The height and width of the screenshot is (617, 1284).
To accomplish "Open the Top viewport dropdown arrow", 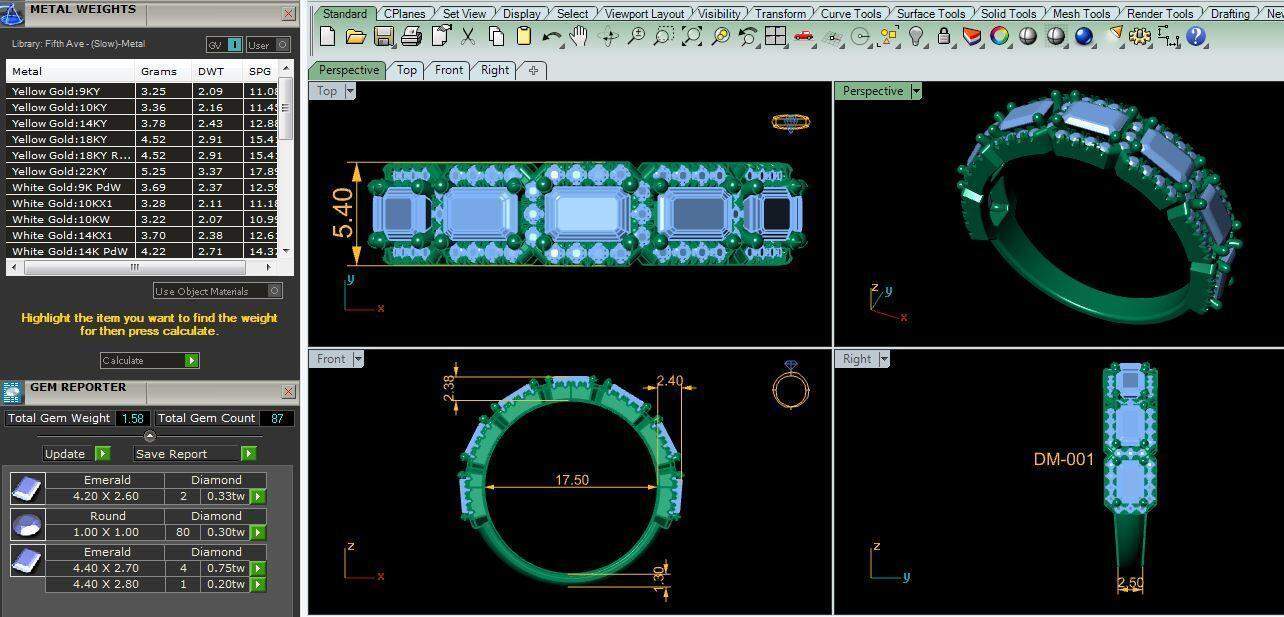I will click(x=350, y=91).
